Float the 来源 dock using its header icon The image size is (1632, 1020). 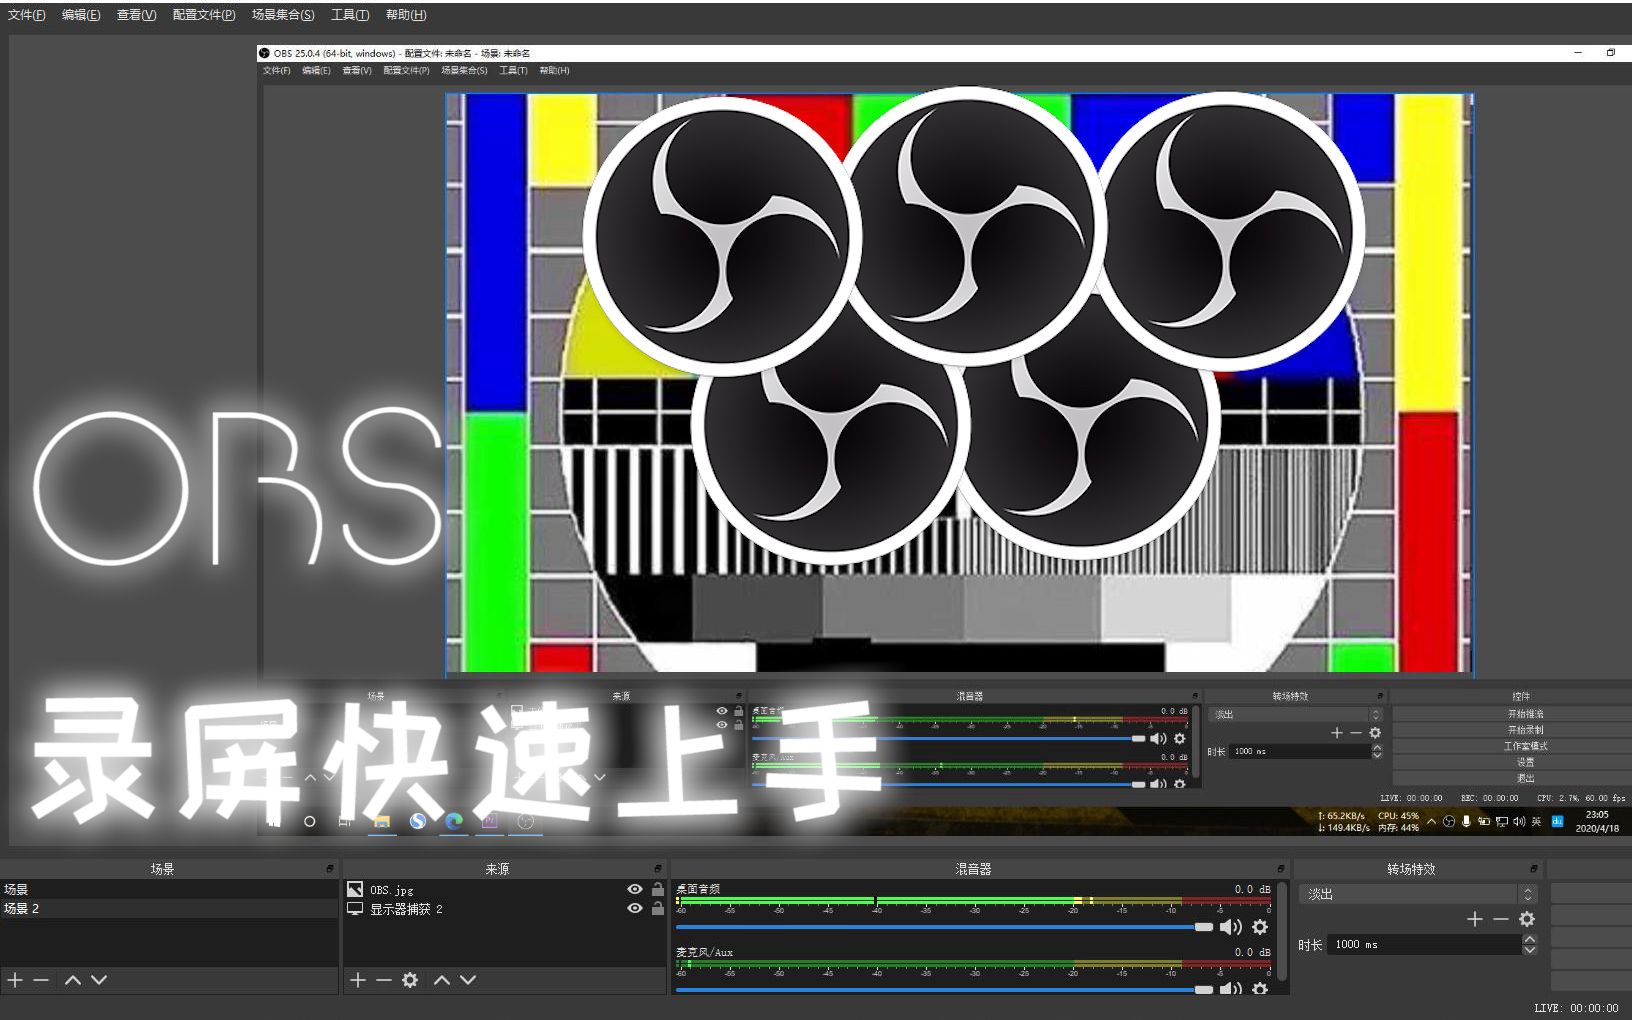[x=658, y=869]
